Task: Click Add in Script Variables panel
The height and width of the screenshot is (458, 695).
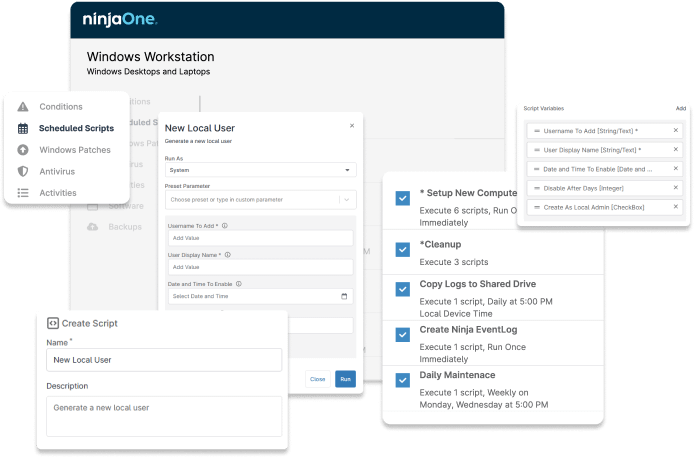Action: 680,108
